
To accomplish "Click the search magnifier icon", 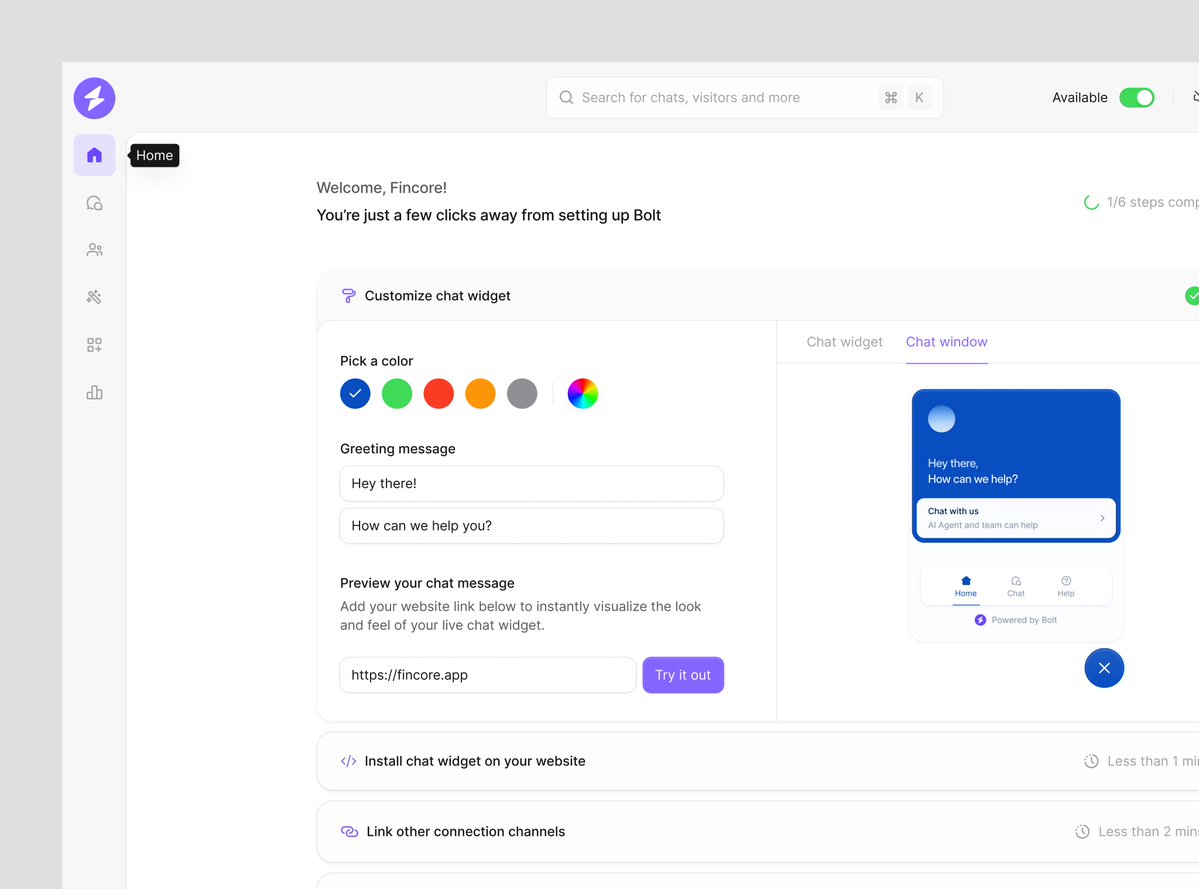I will point(566,98).
